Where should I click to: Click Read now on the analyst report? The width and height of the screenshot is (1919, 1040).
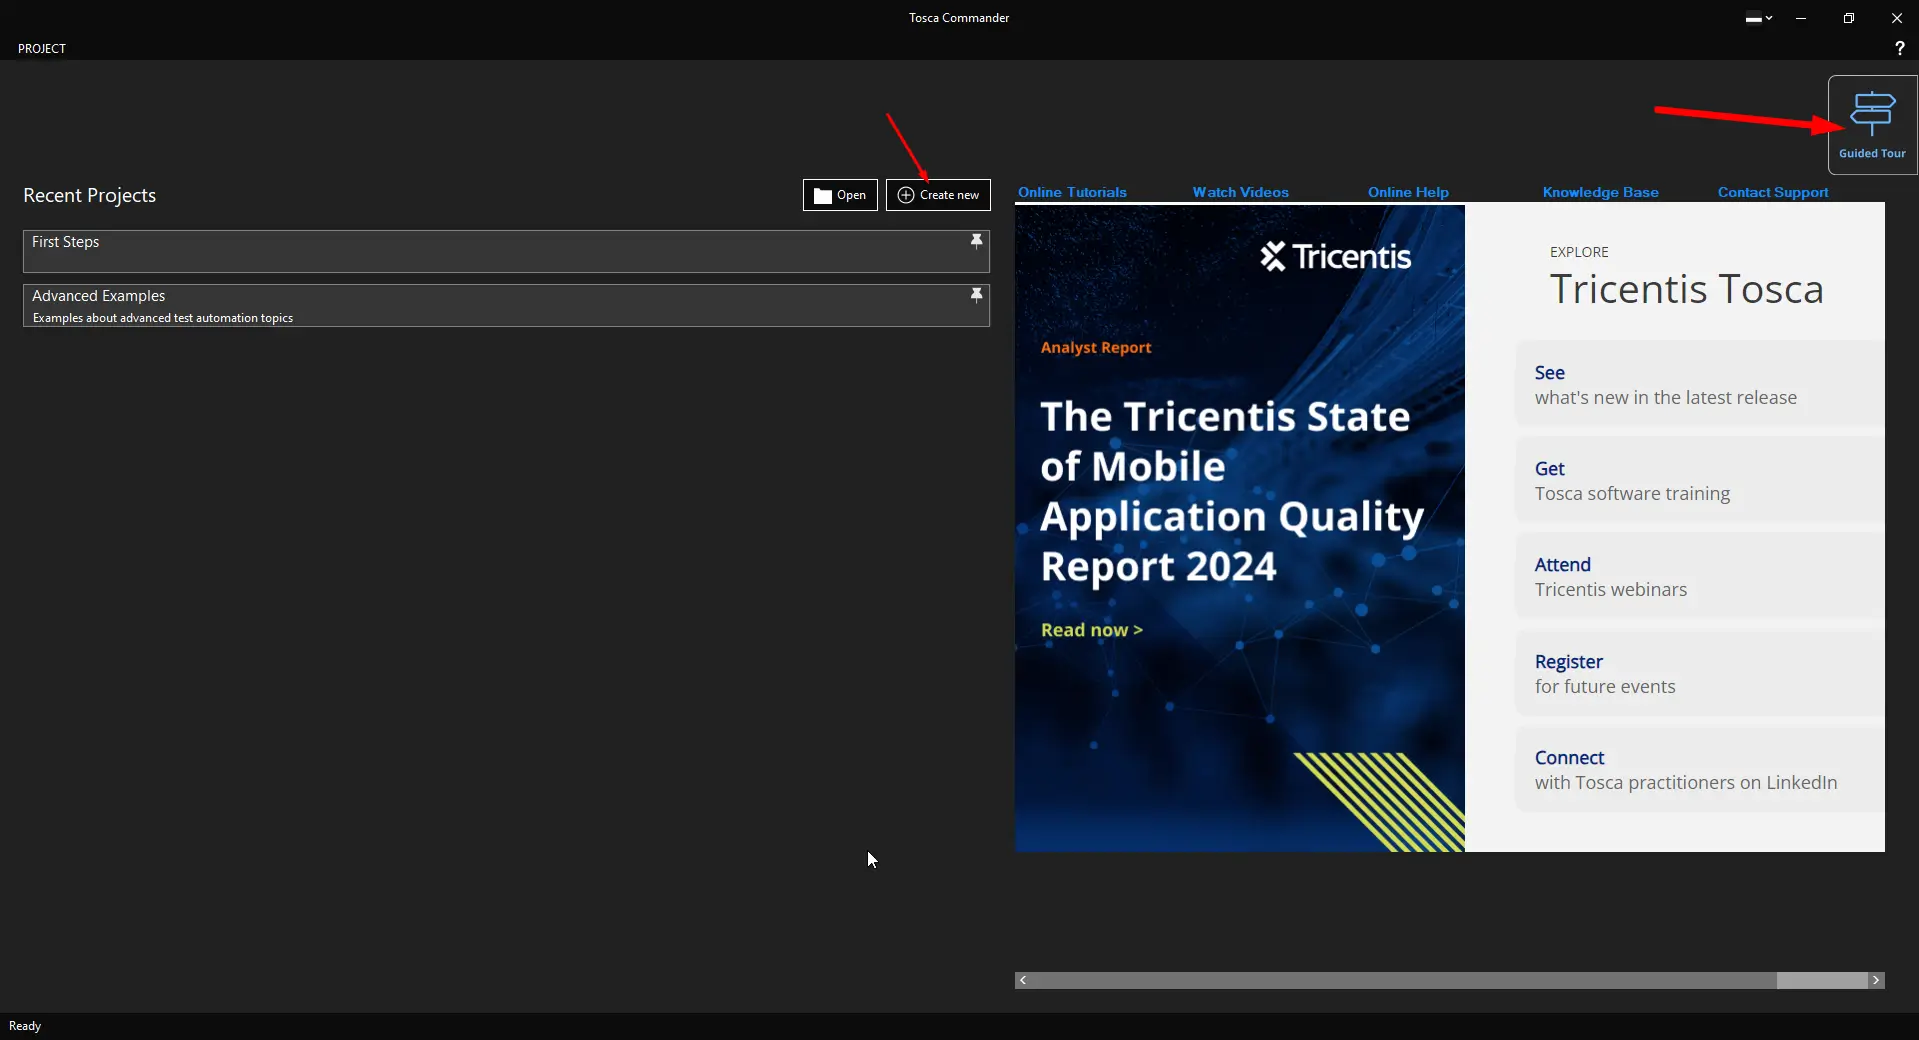(1091, 630)
